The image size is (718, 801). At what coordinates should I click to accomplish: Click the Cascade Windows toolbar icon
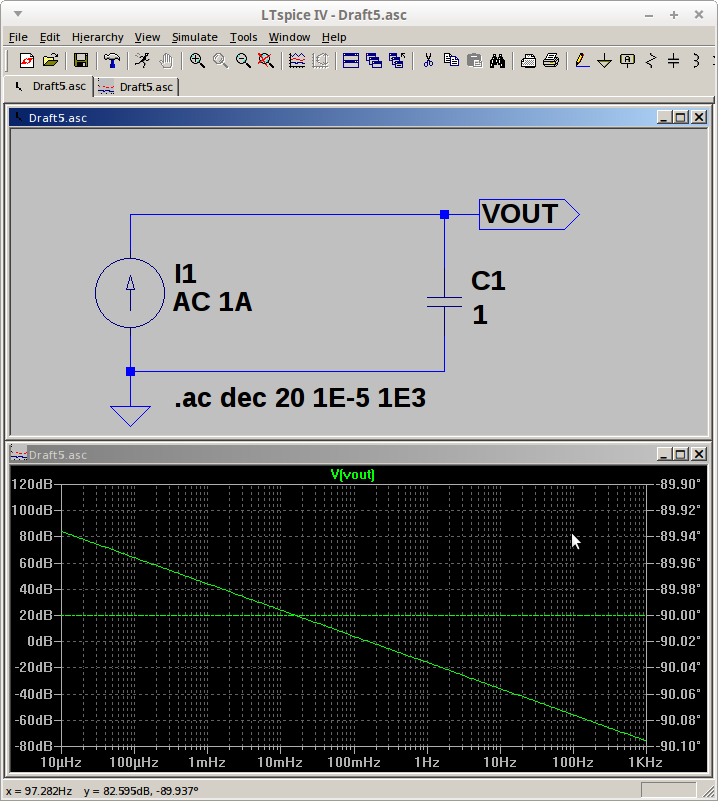[x=374, y=60]
